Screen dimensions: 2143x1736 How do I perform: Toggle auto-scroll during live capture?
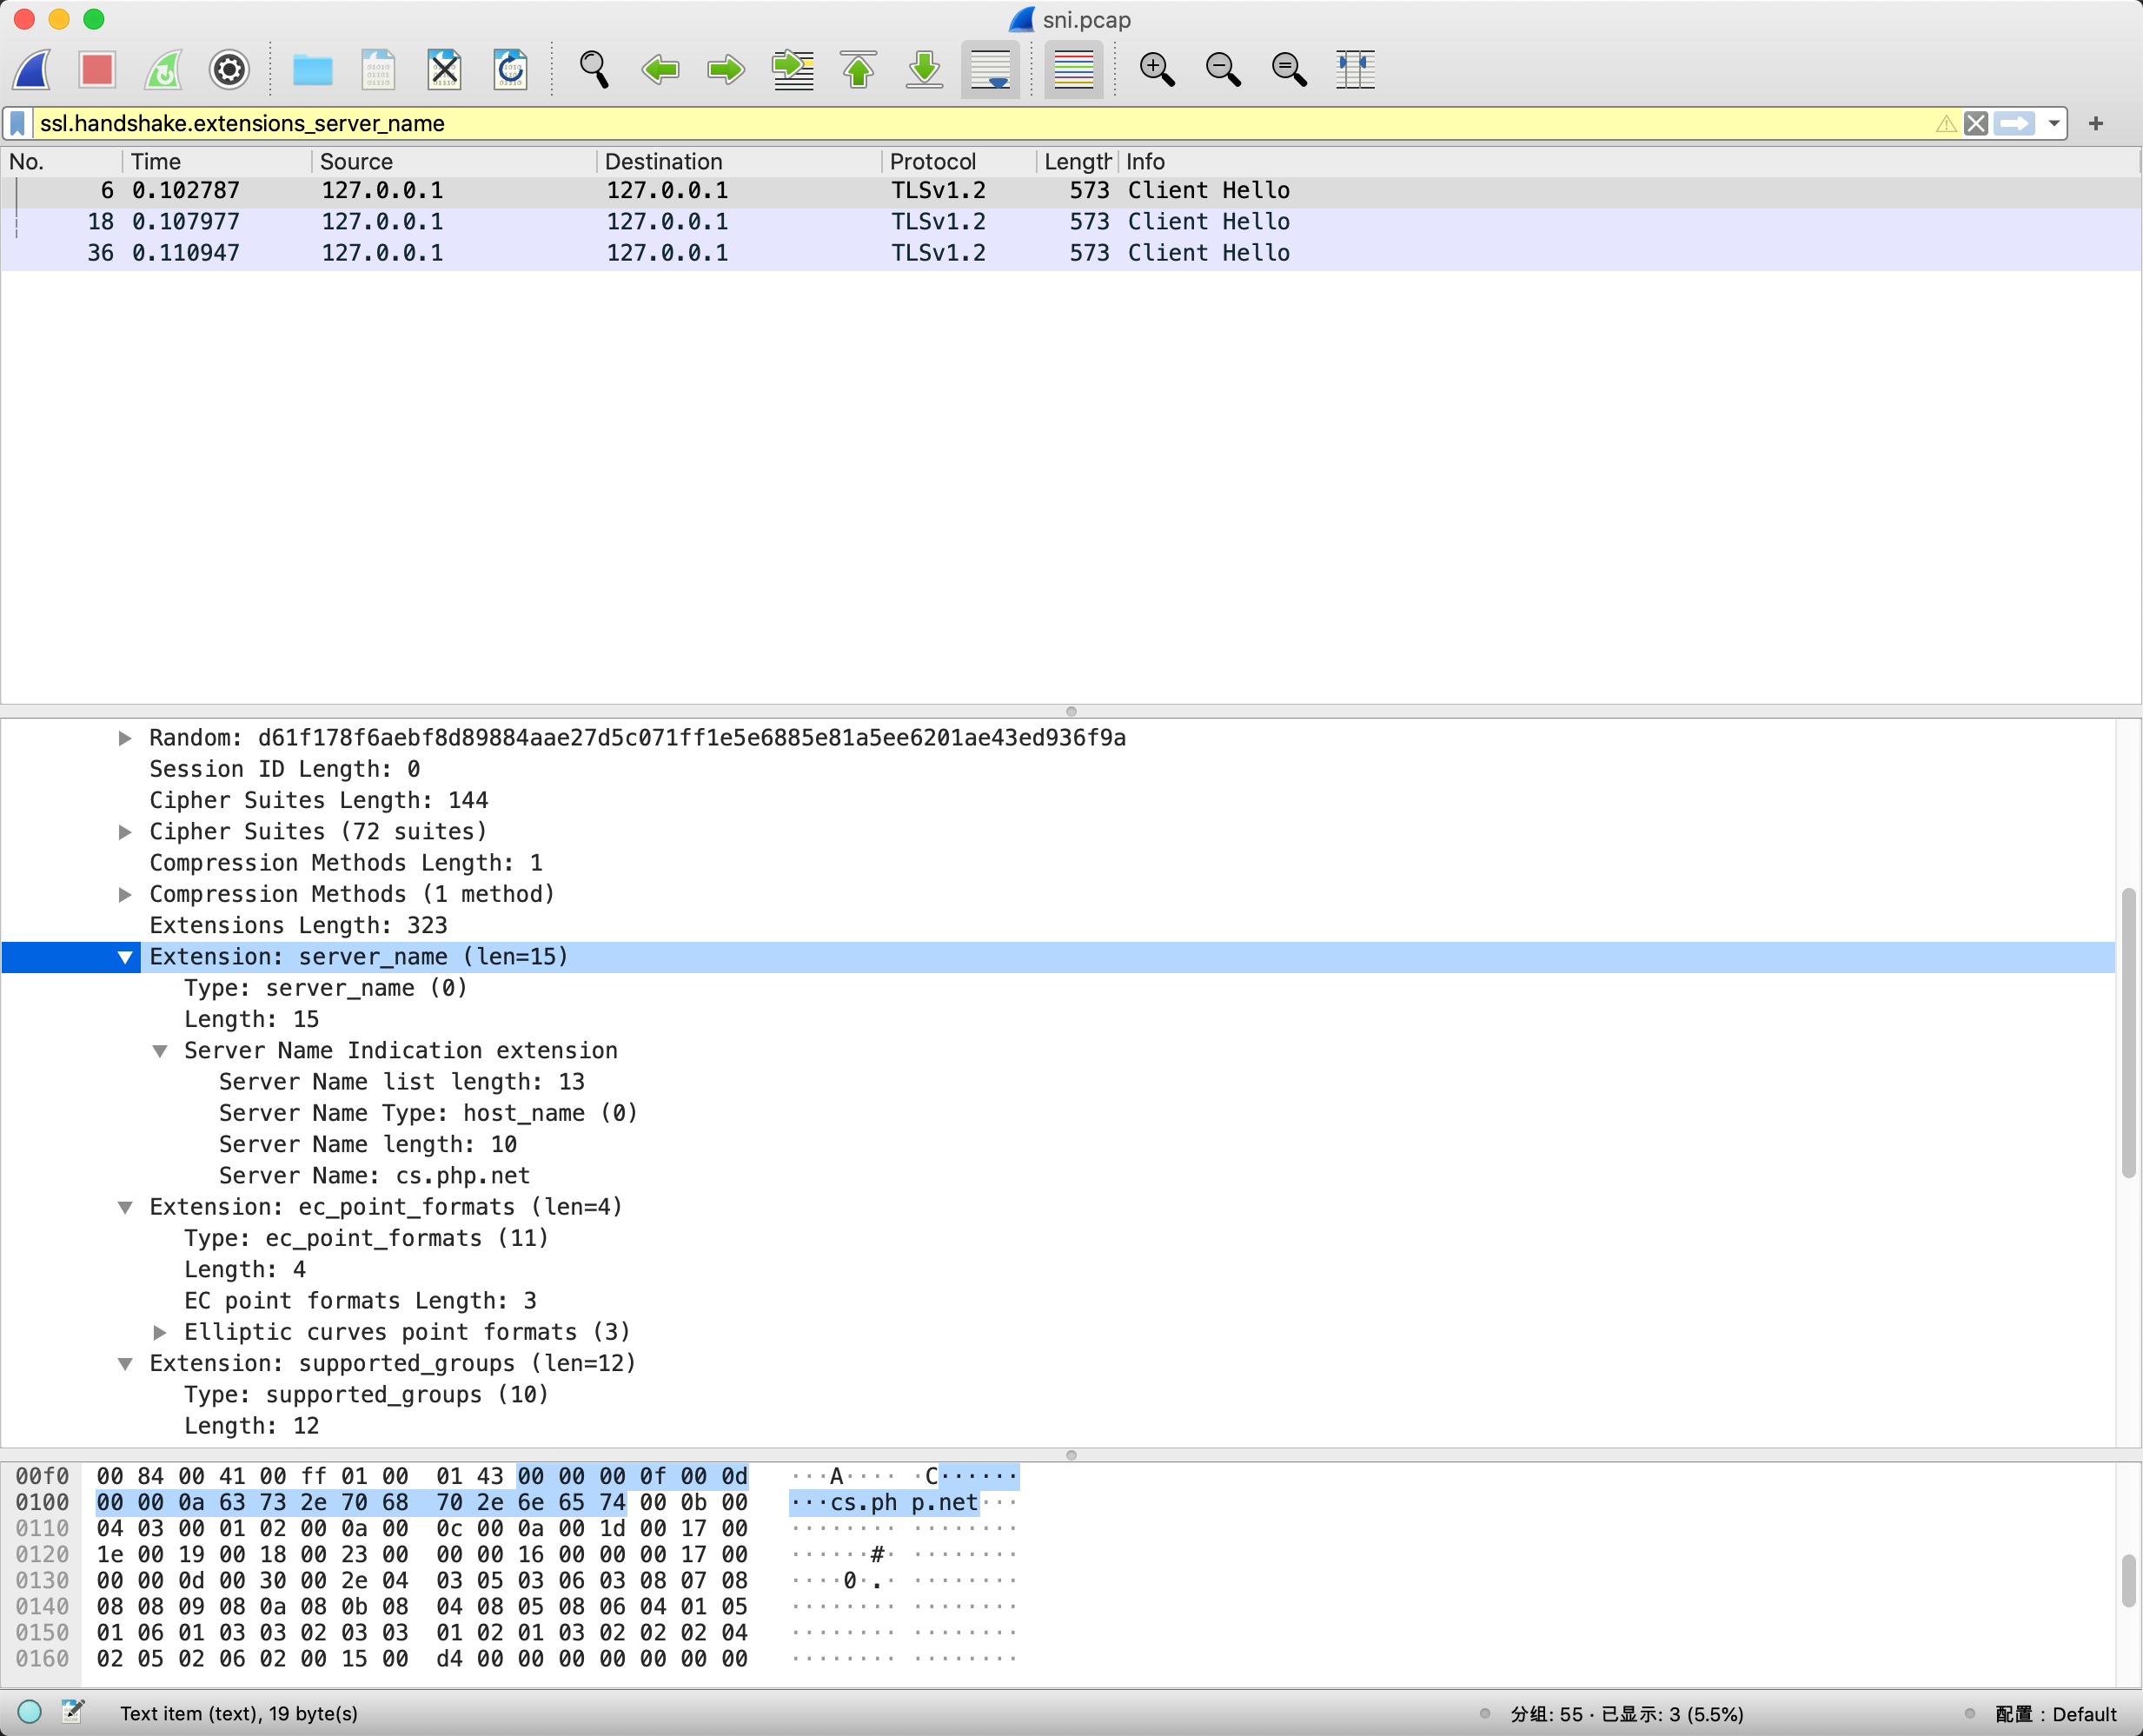tap(990, 69)
